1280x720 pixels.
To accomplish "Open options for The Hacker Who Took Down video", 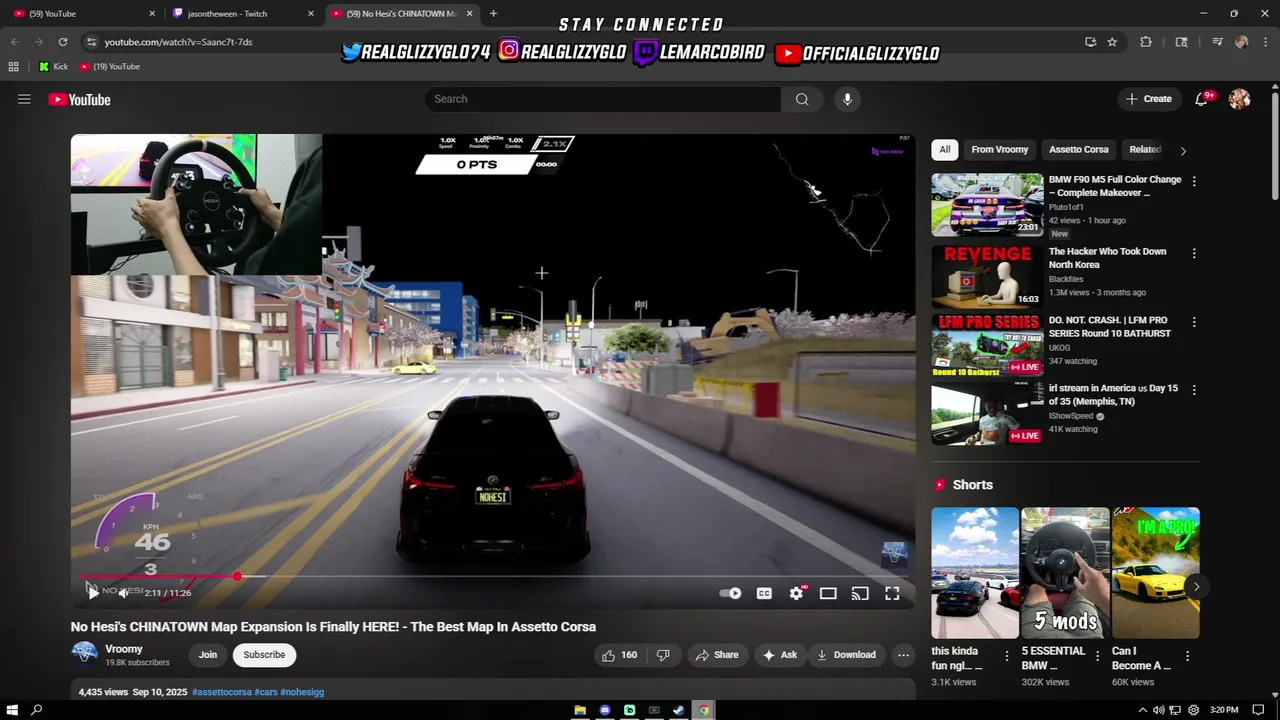I will pyautogui.click(x=1193, y=254).
